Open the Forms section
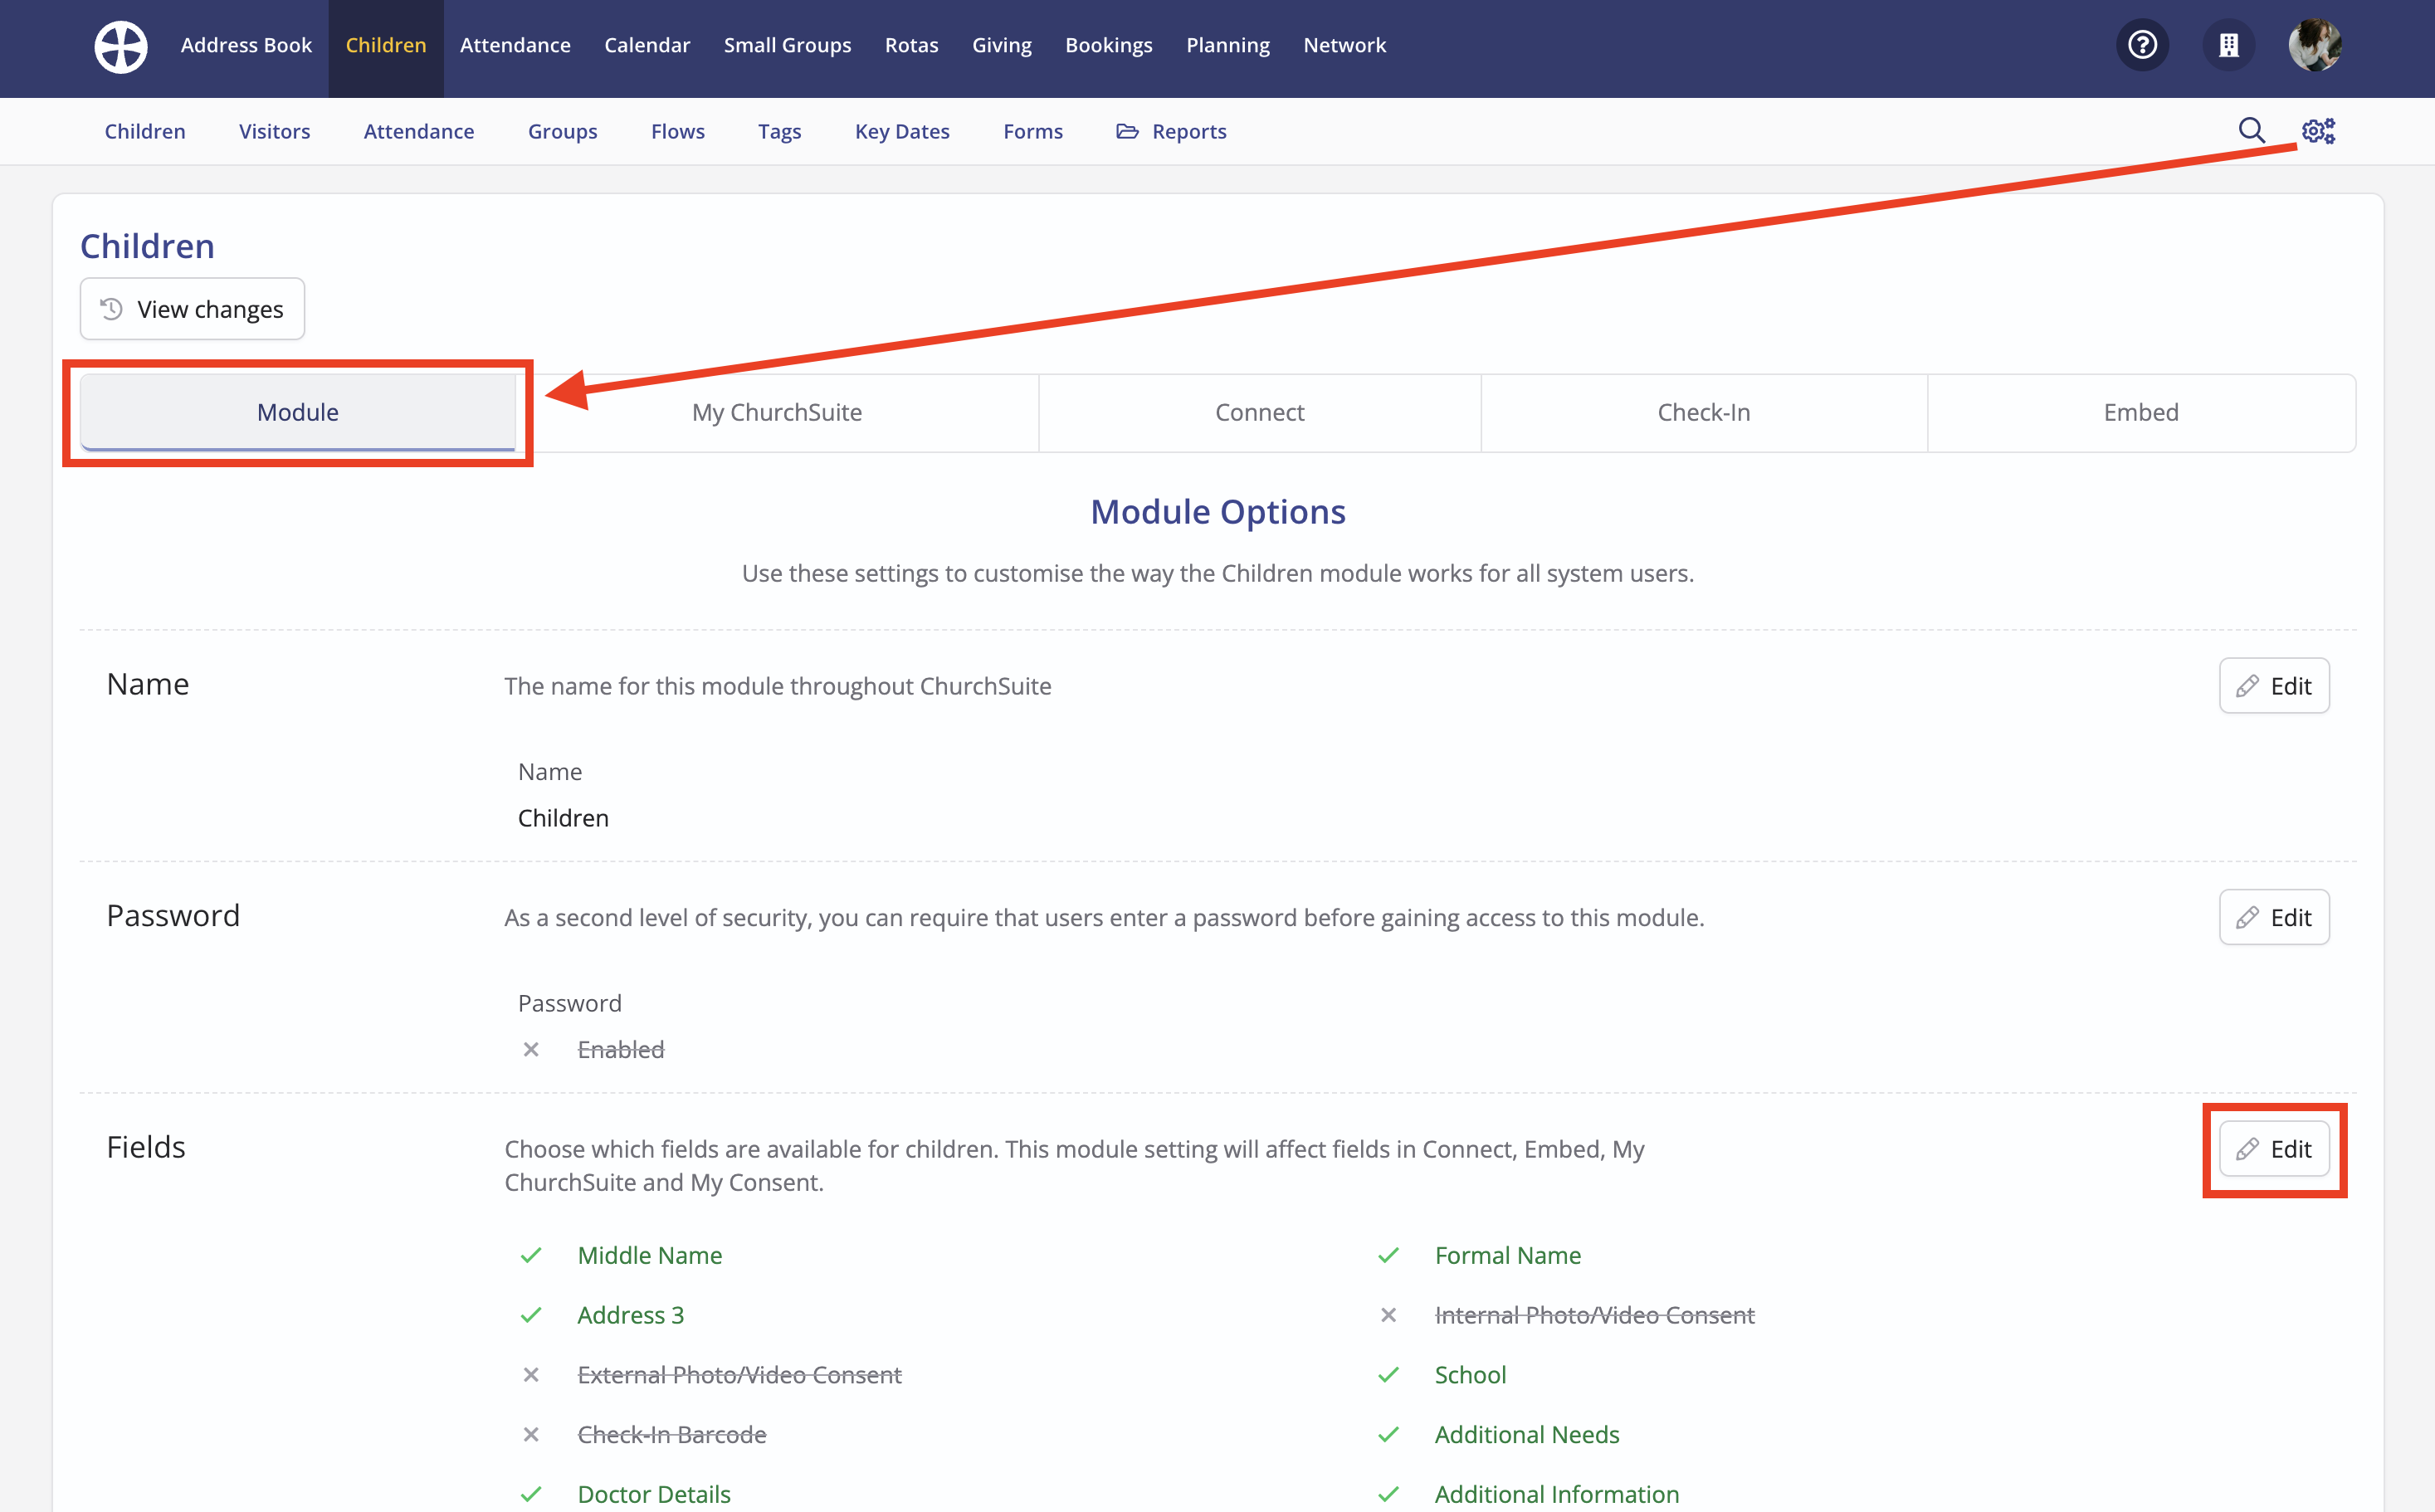This screenshot has height=1512, width=2435. (x=1033, y=131)
